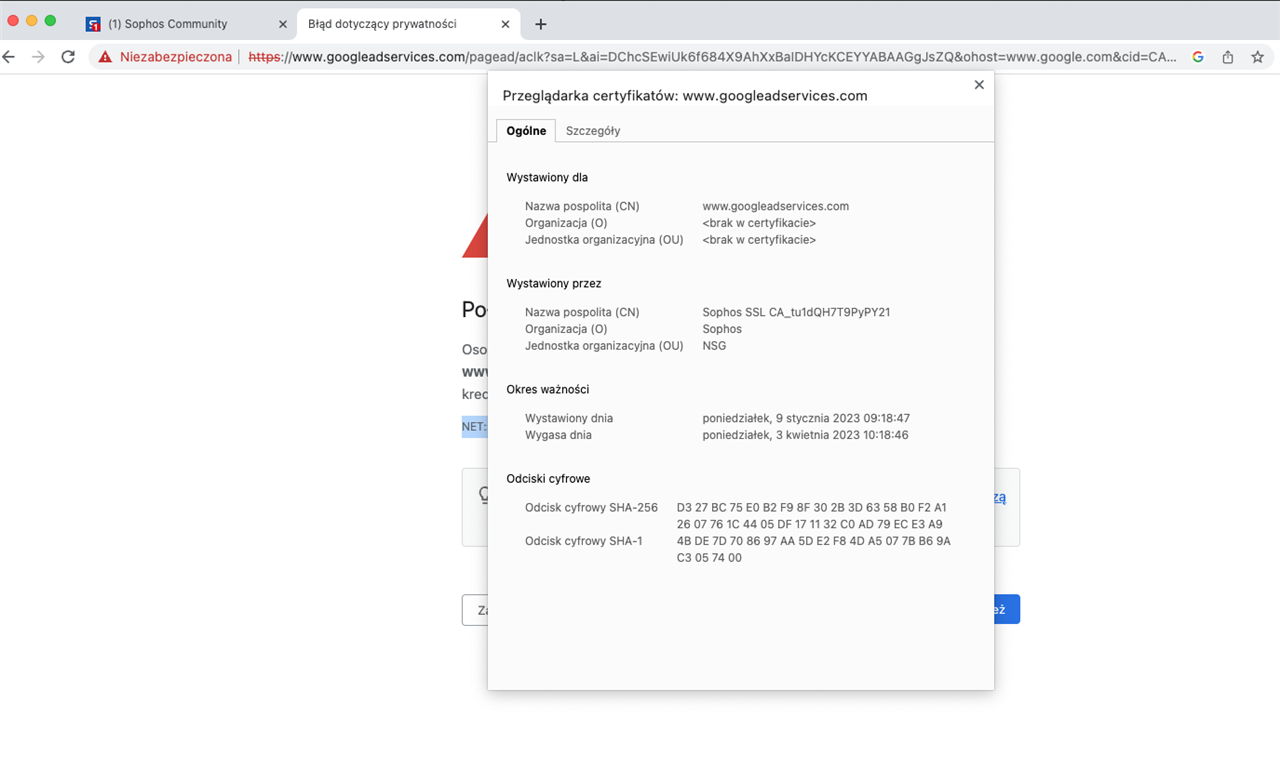Click the SHA-1 fingerprint value
Image resolution: width=1280 pixels, height=783 pixels.
813,550
